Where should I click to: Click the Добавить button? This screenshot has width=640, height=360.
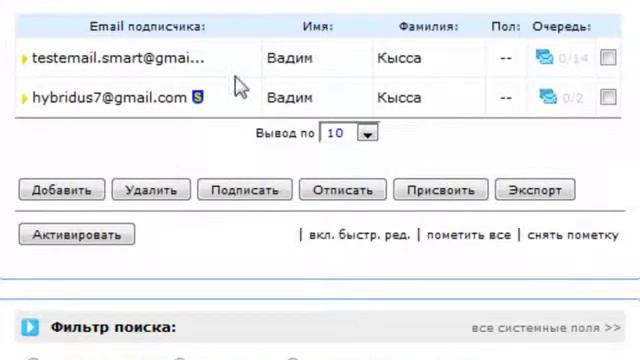62,190
